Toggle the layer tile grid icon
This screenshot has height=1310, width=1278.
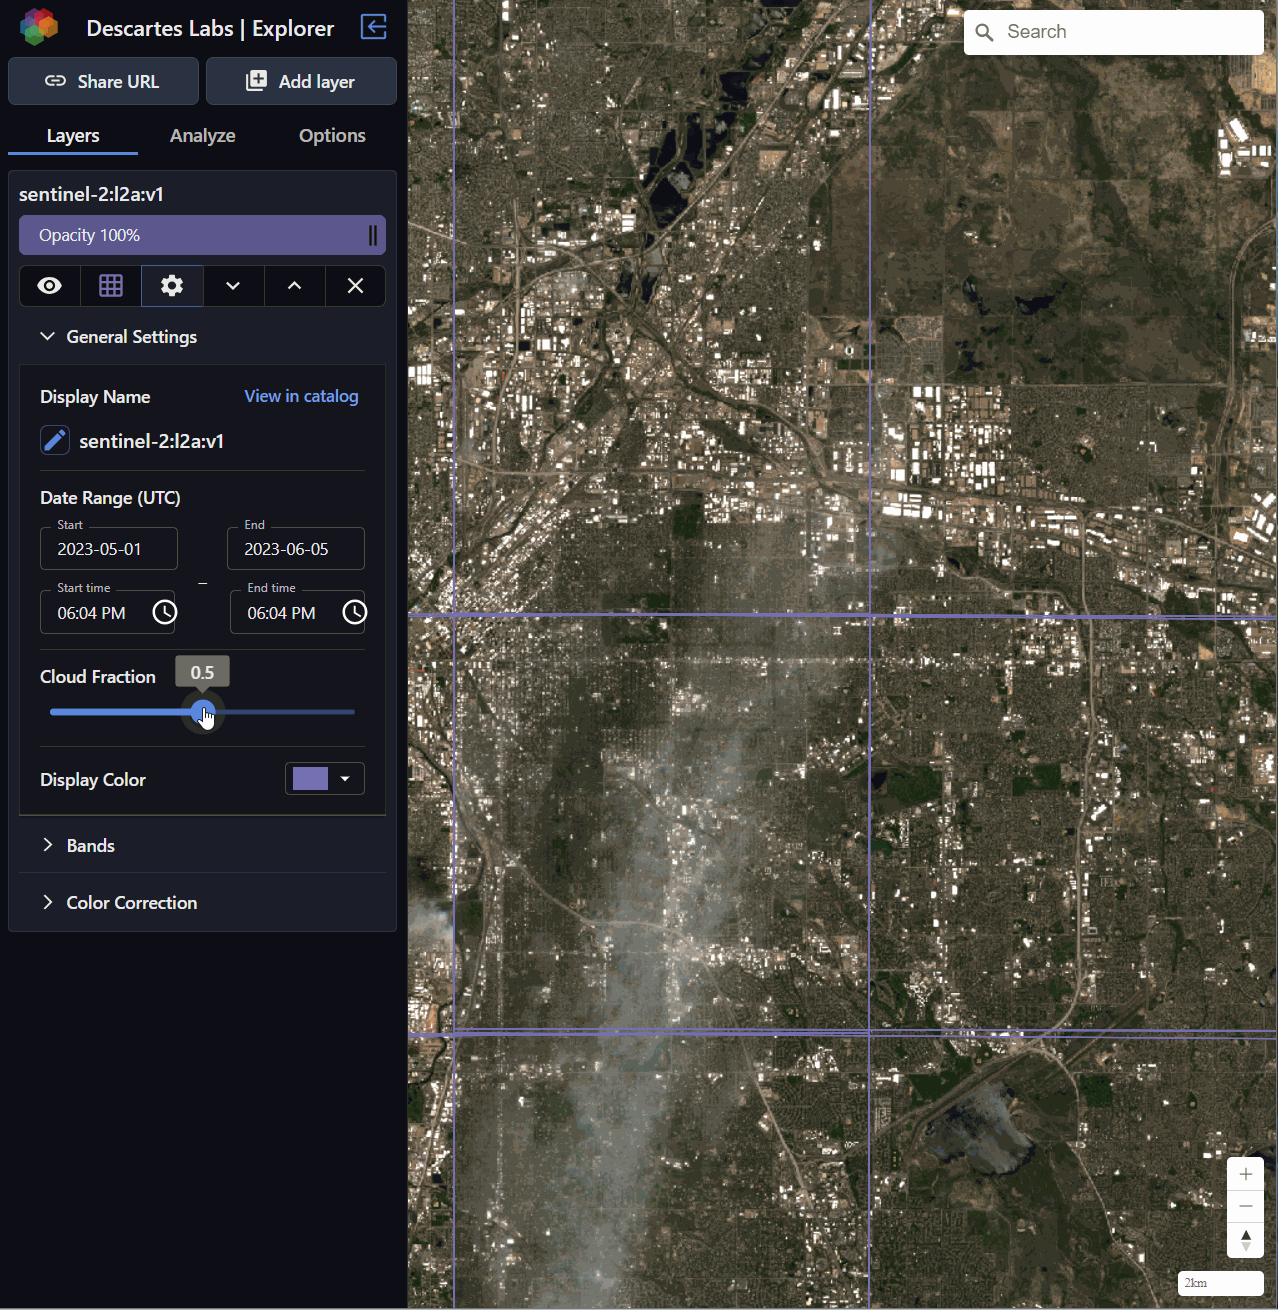[111, 286]
